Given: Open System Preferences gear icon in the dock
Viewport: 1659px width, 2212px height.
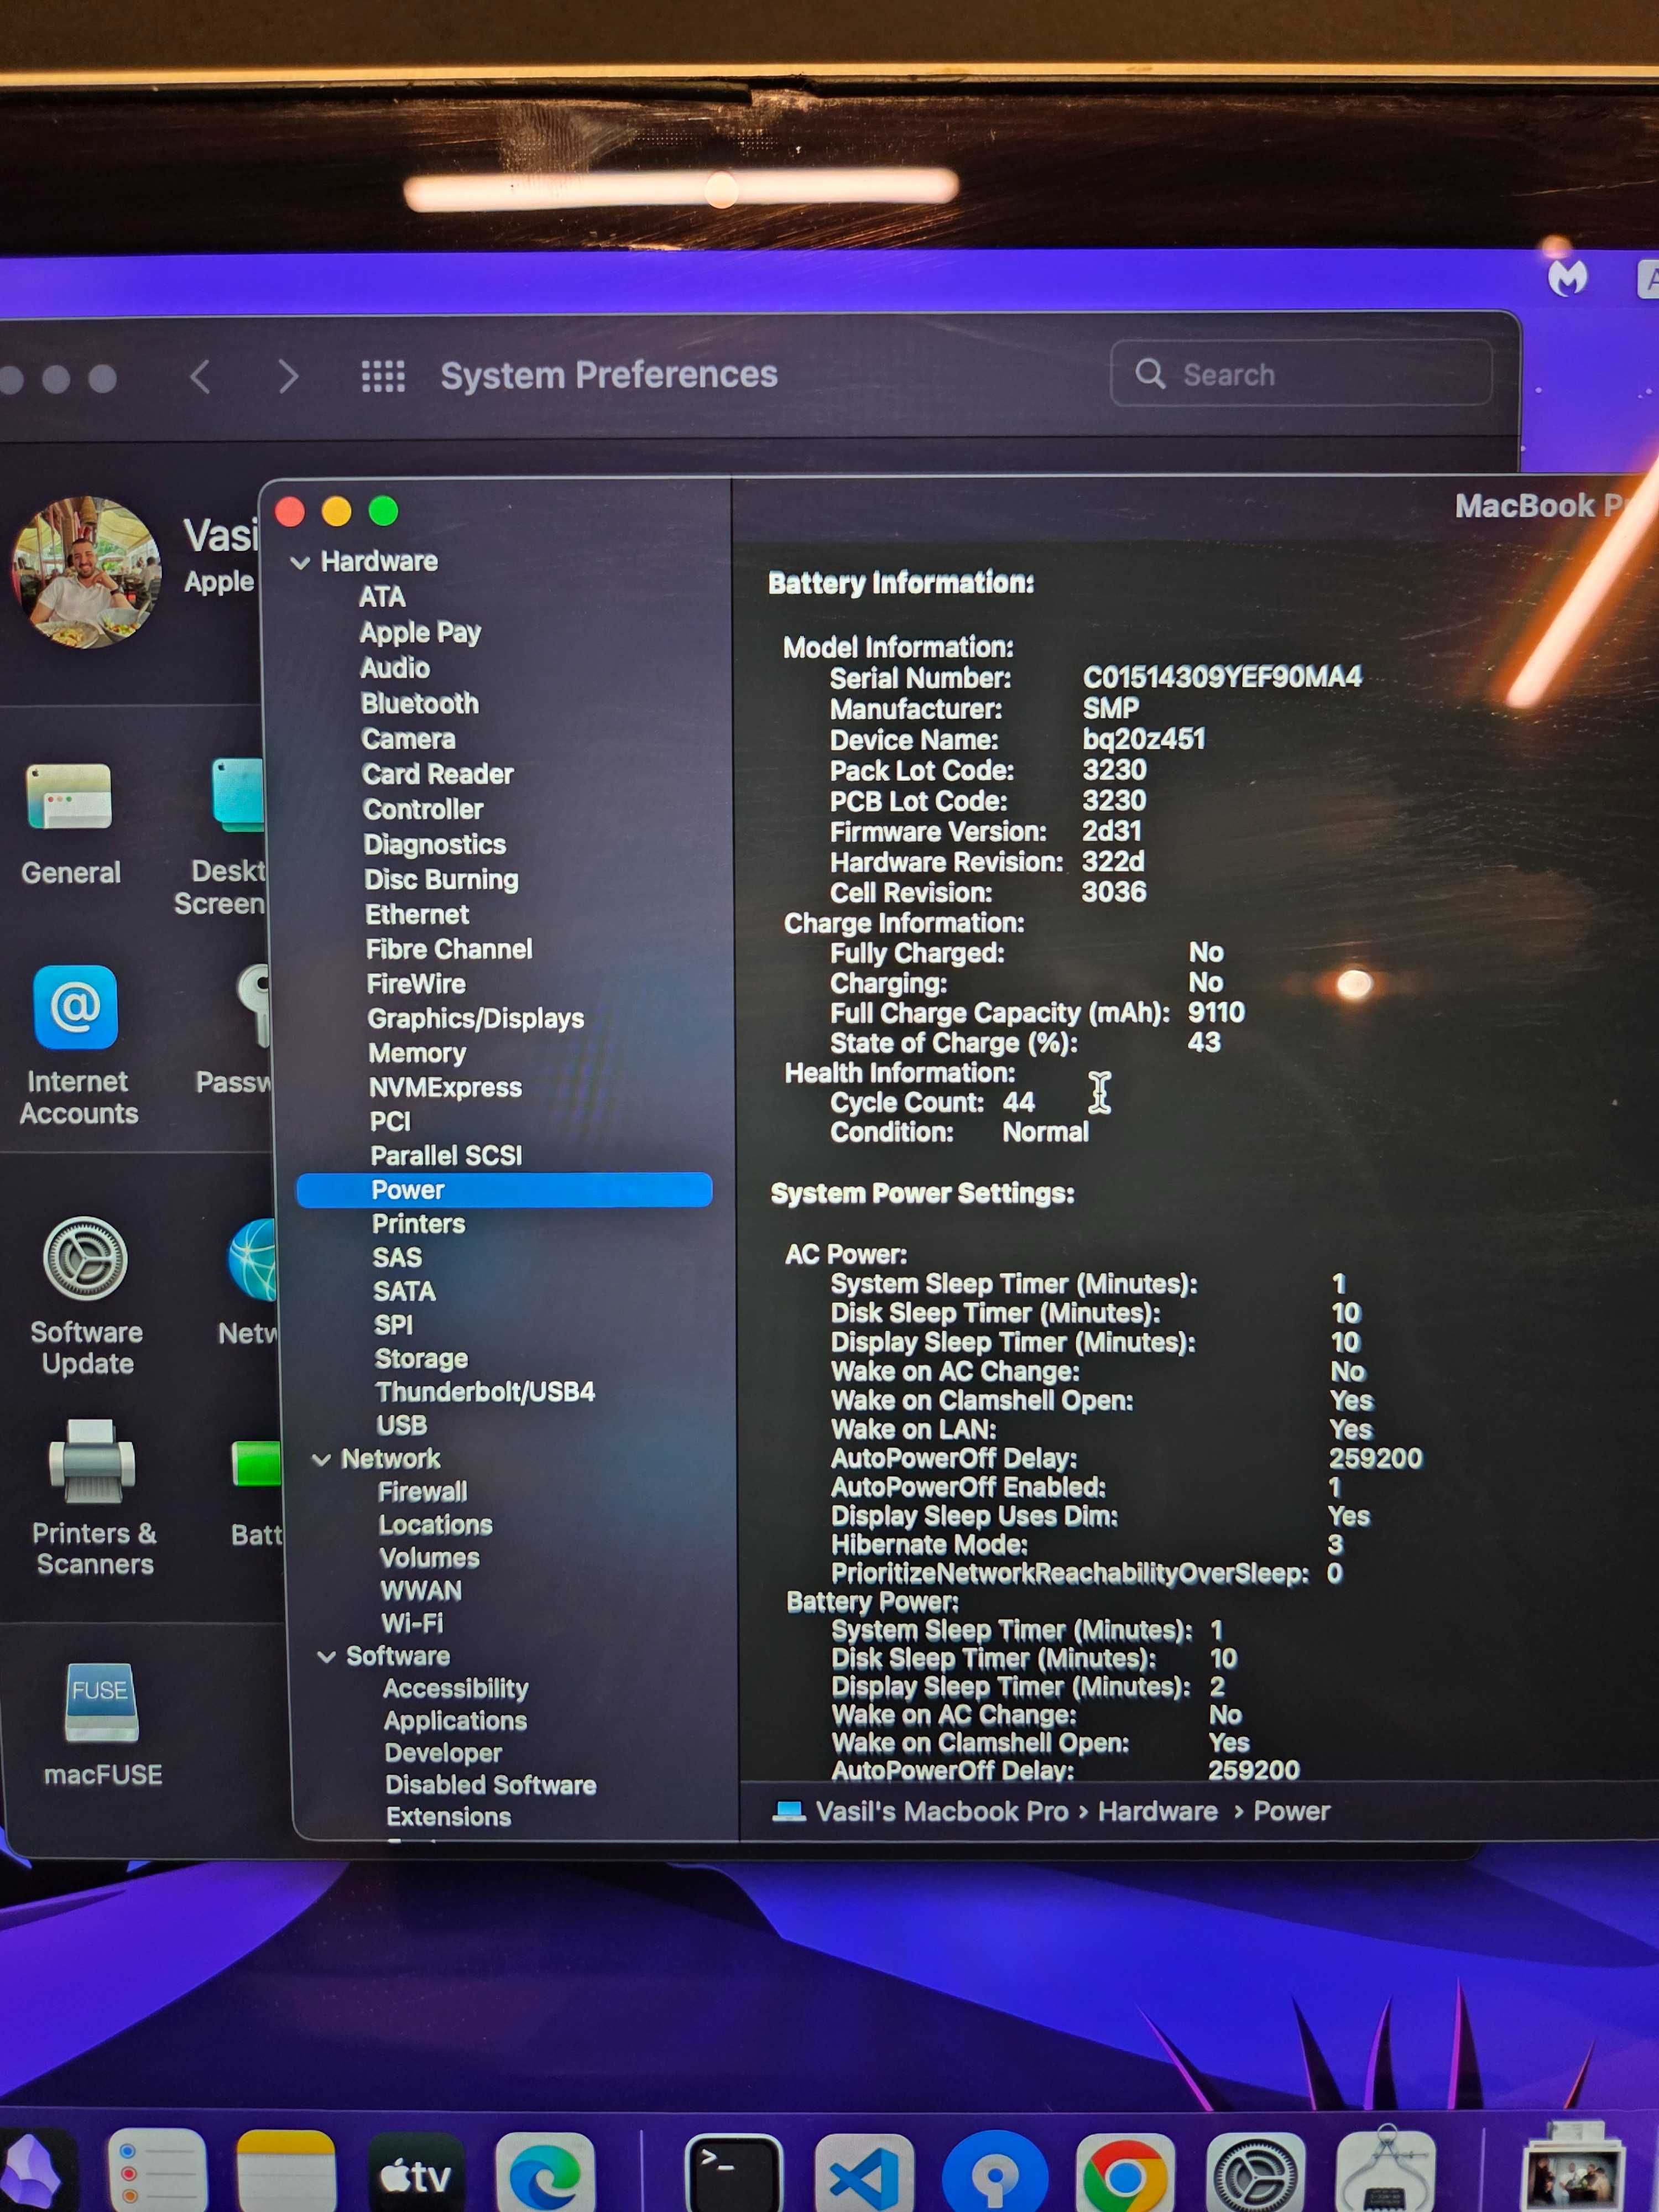Looking at the screenshot, I should tap(1256, 2174).
